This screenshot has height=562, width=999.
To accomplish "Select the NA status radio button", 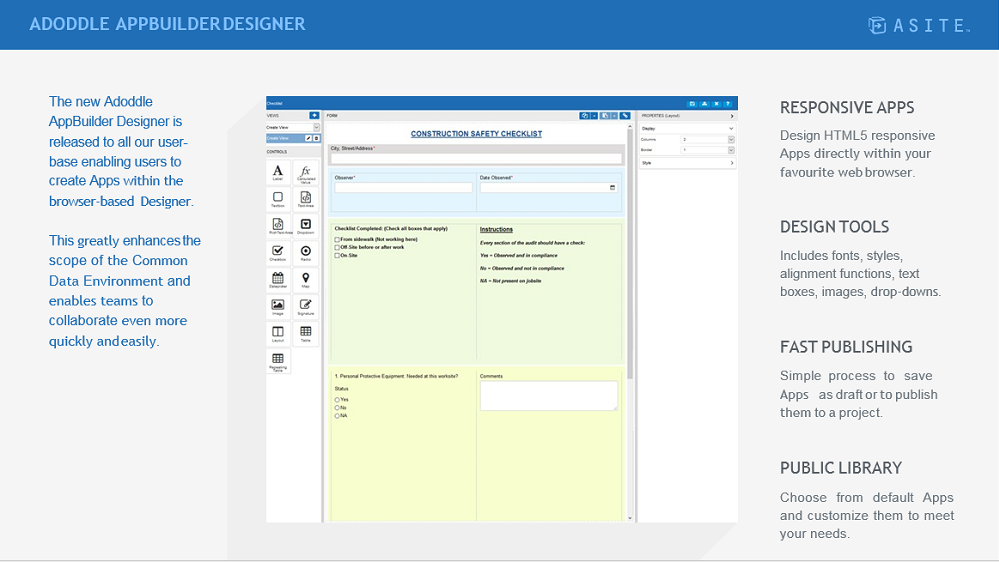I will click(337, 416).
